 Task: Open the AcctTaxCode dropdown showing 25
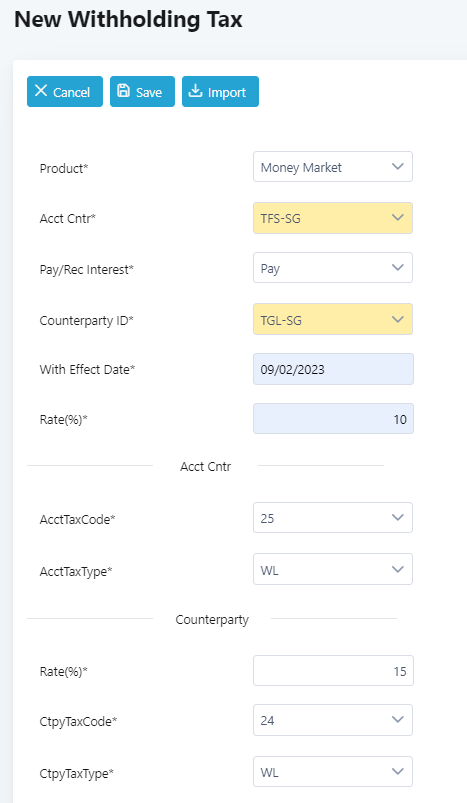[x=333, y=518]
